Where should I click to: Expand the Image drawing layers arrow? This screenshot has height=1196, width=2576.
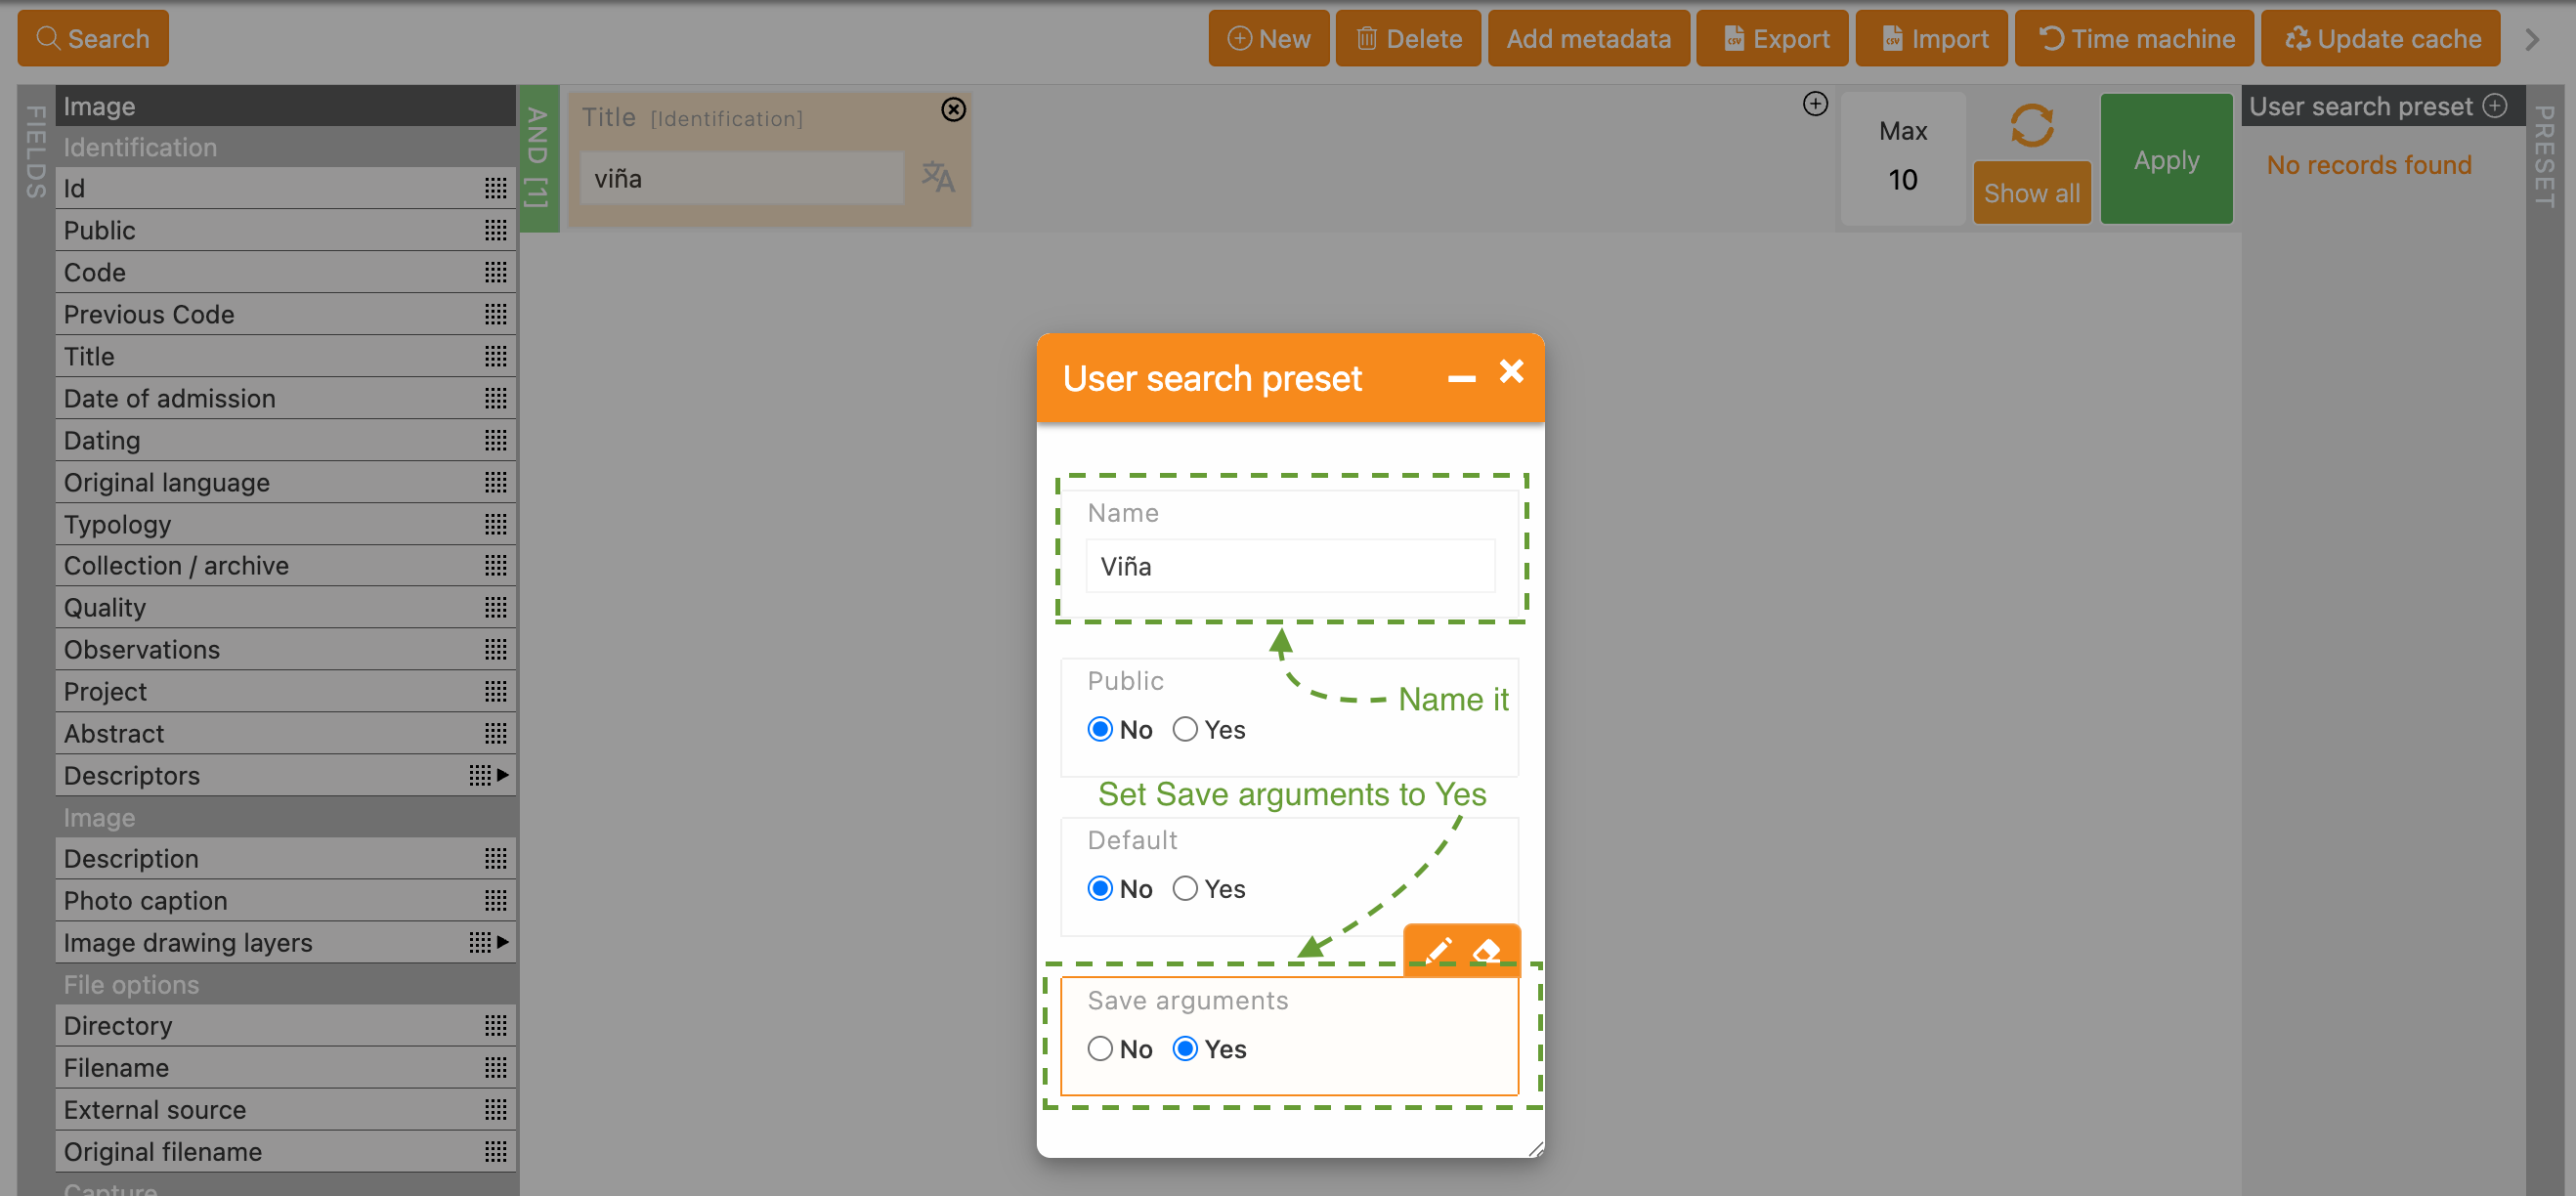[502, 942]
